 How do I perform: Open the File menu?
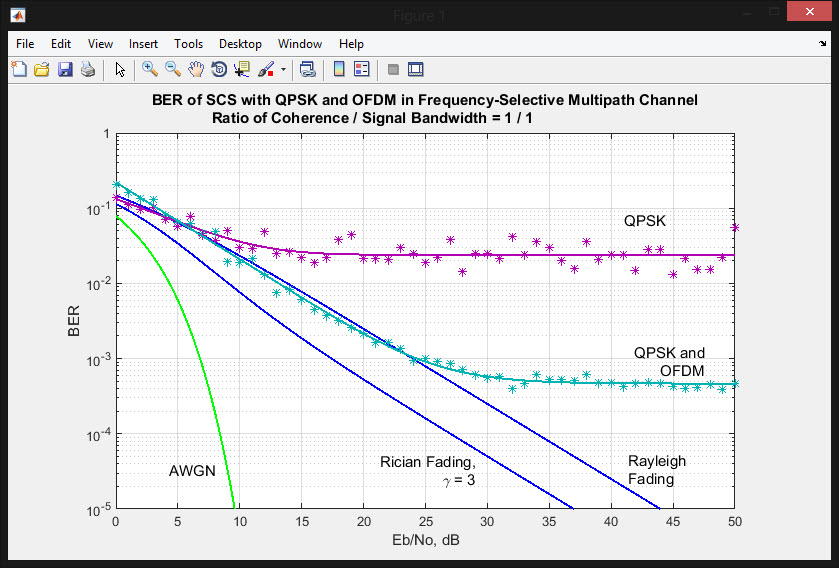coord(25,44)
